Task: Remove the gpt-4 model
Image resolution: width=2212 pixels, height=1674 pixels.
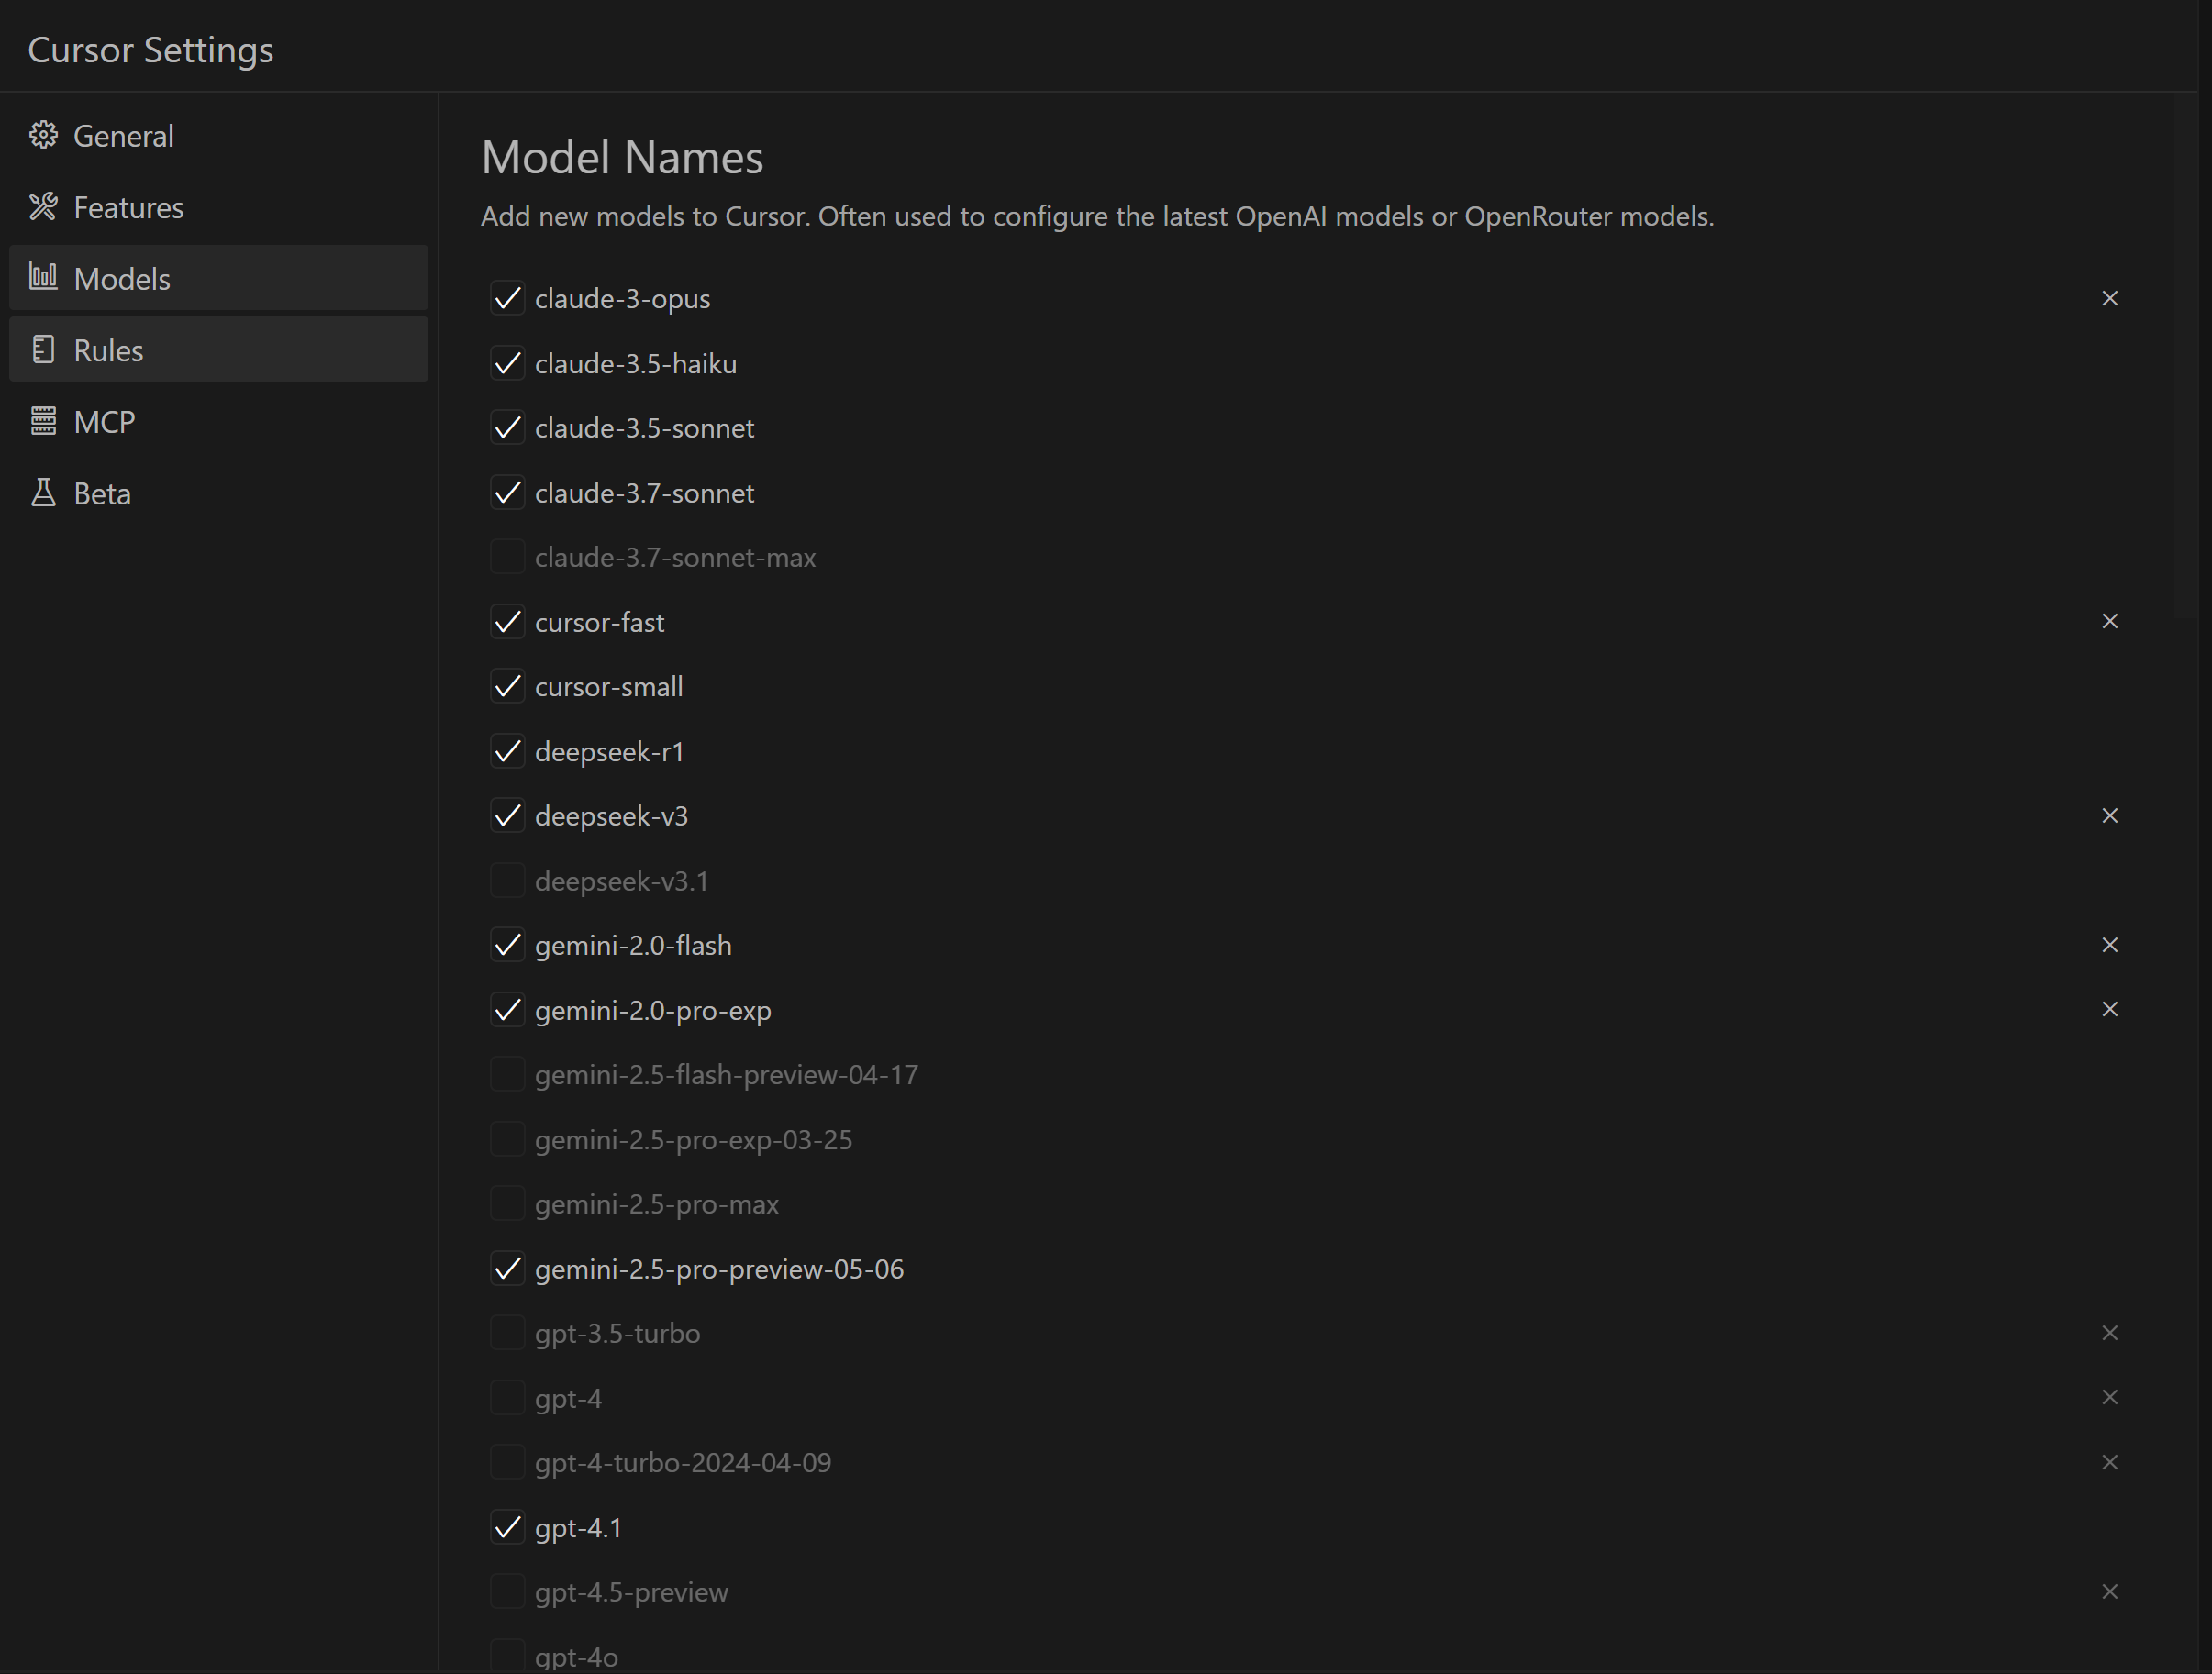Action: tap(2110, 1397)
